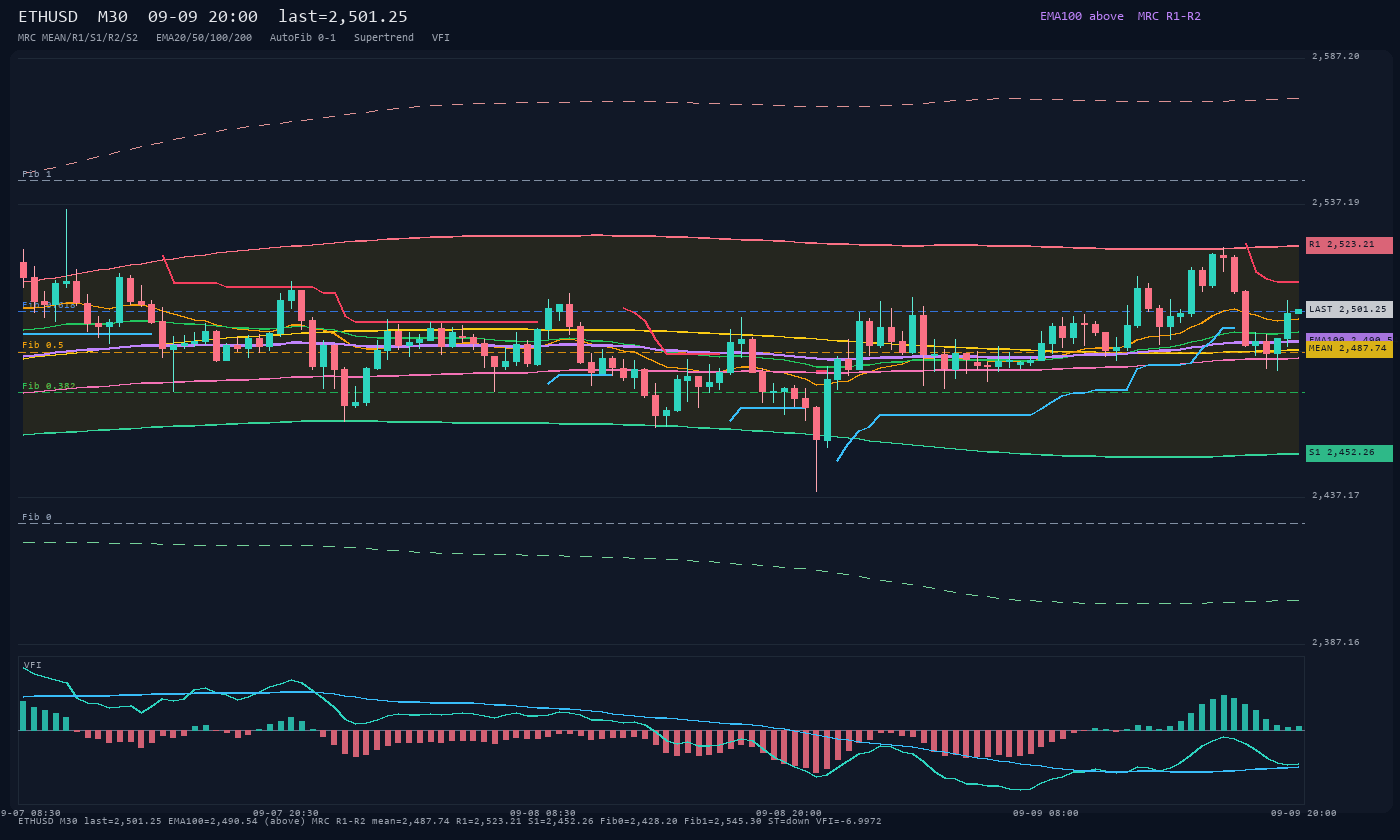1400x840 pixels.
Task: Click the VFI panel label
Action: [33, 665]
